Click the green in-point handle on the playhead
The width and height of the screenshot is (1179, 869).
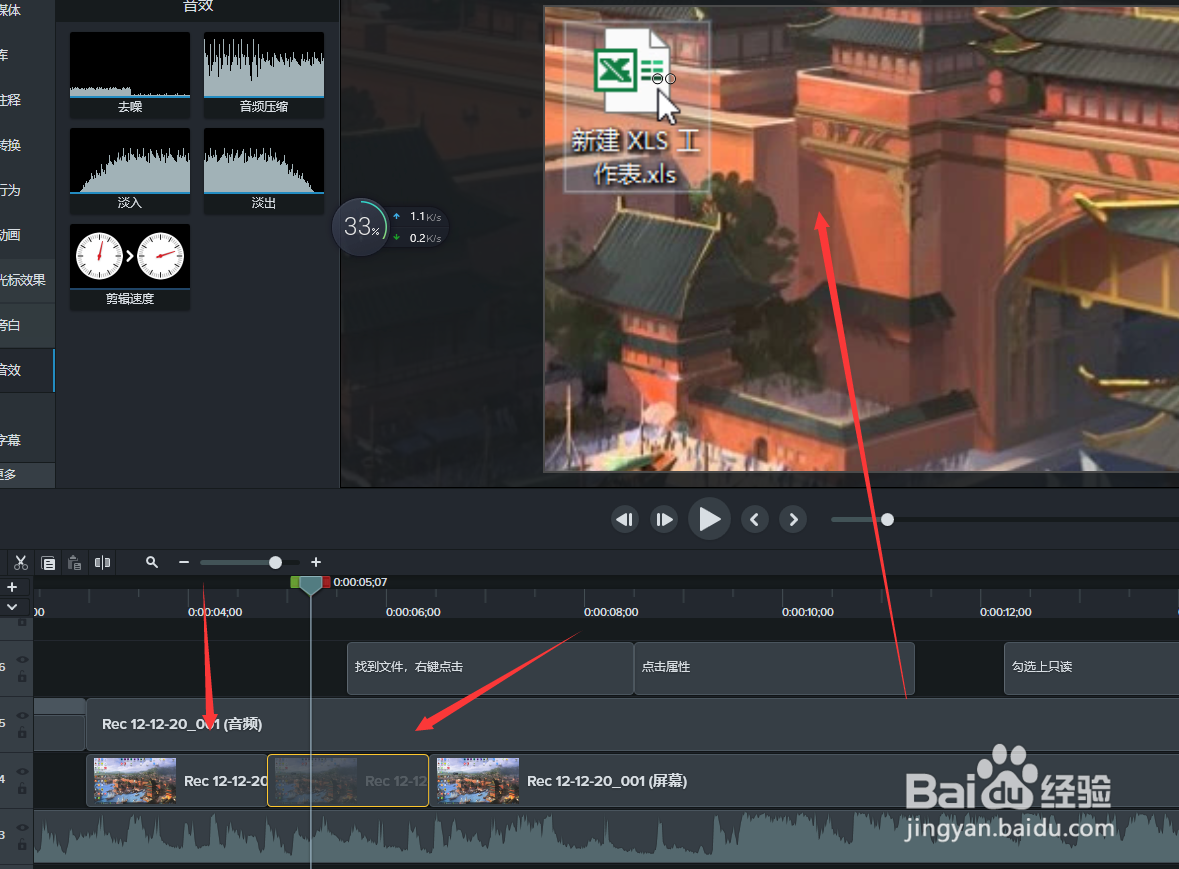click(x=295, y=582)
